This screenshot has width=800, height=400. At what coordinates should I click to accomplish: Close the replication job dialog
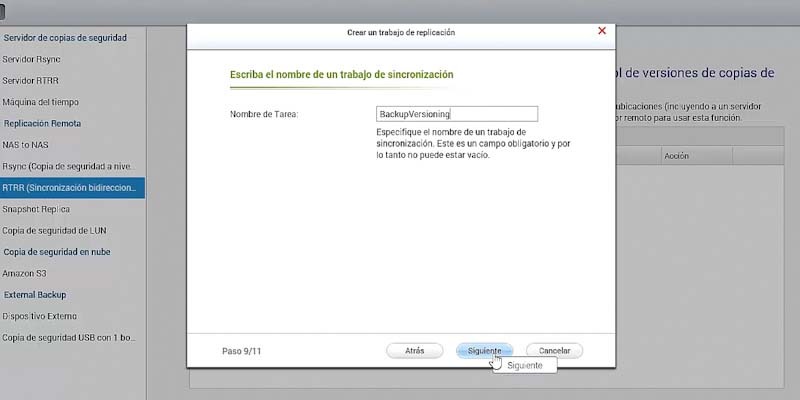(x=602, y=31)
